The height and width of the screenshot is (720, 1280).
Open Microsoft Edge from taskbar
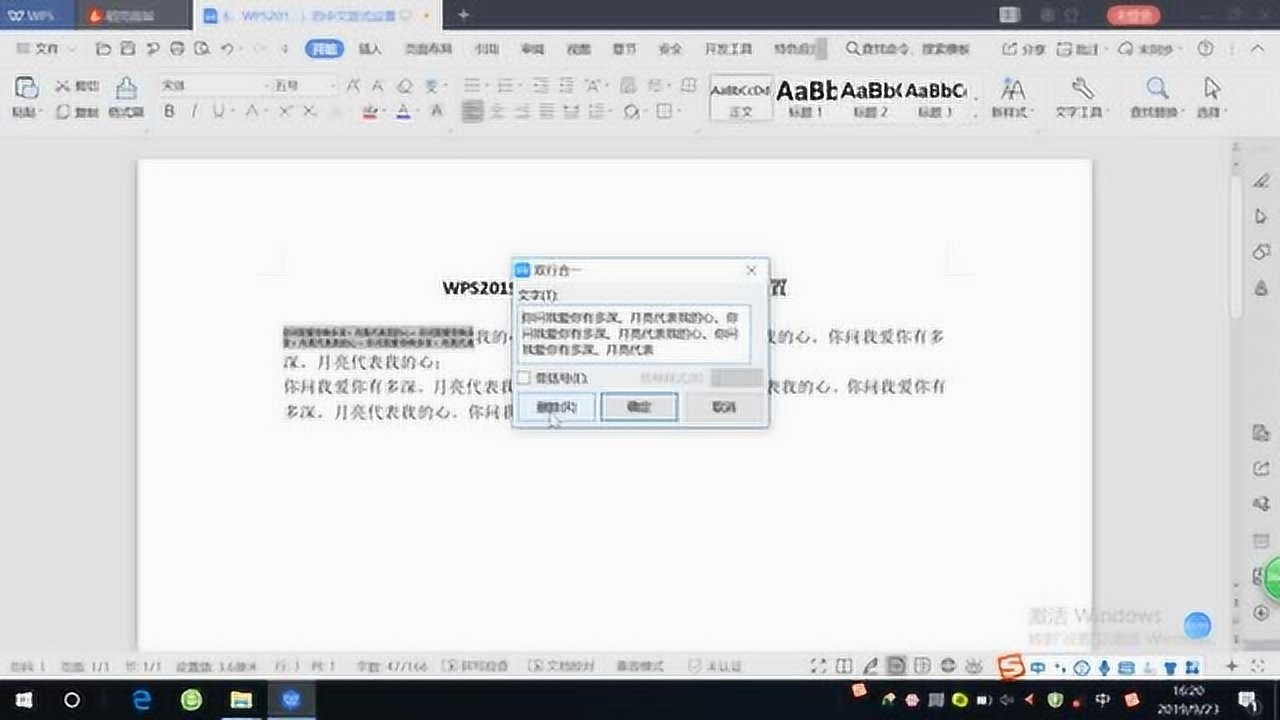pyautogui.click(x=142, y=700)
